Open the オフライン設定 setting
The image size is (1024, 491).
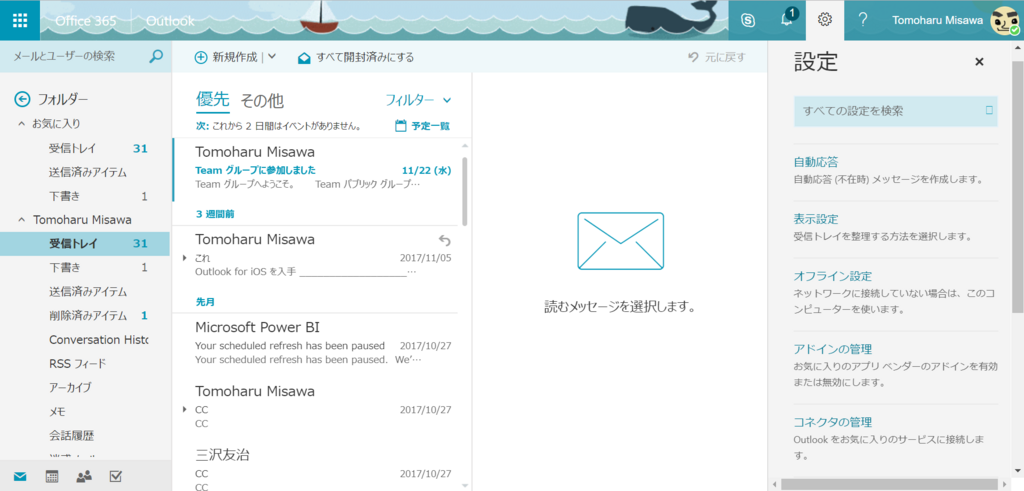pos(833,276)
